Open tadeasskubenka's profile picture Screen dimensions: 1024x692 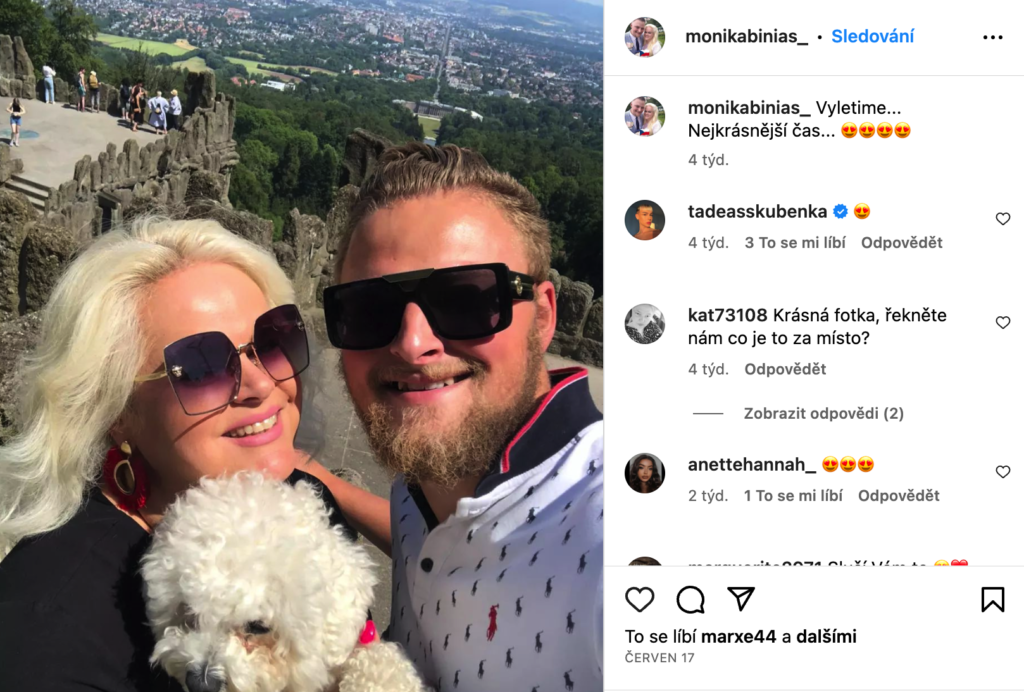[645, 220]
